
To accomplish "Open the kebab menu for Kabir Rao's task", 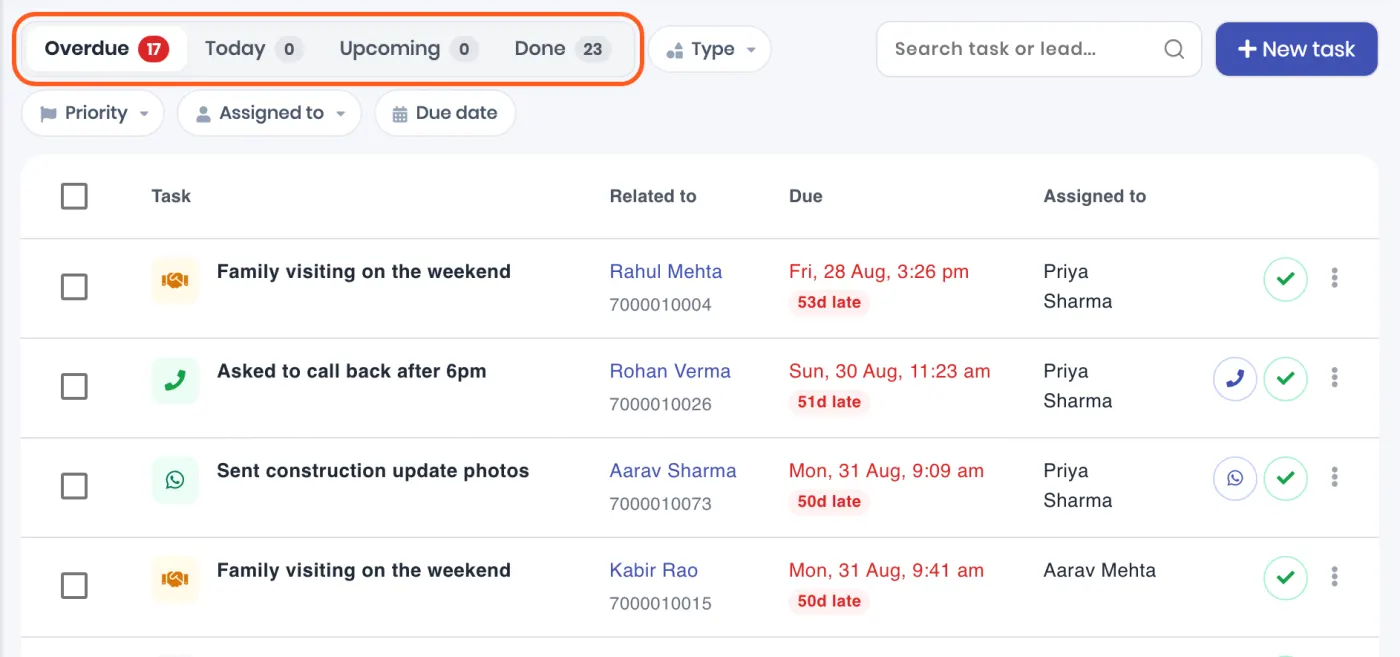I will coord(1335,577).
